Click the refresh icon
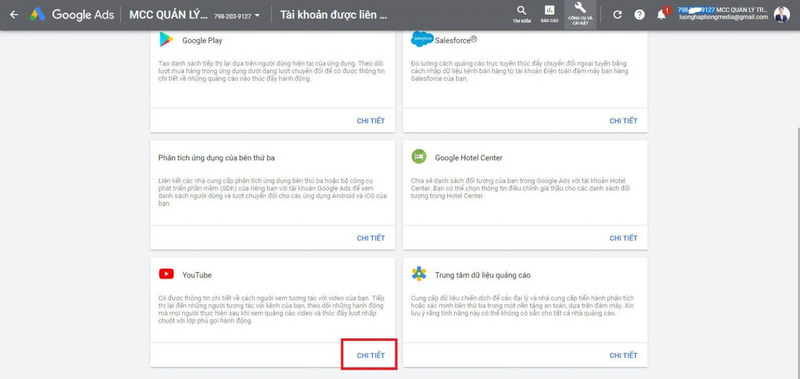The width and height of the screenshot is (800, 379). 617,15
